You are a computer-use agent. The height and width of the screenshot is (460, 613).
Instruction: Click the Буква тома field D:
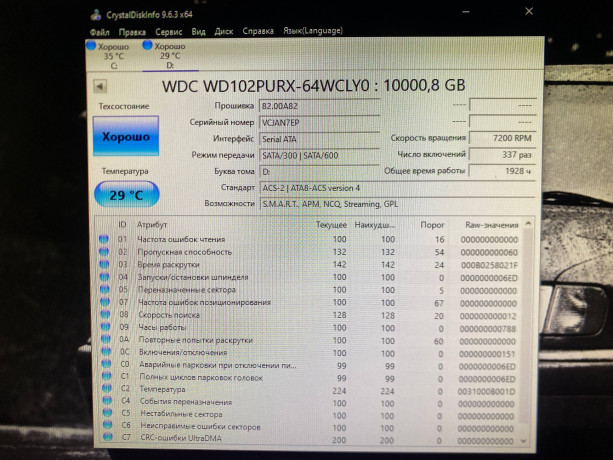tap(319, 172)
